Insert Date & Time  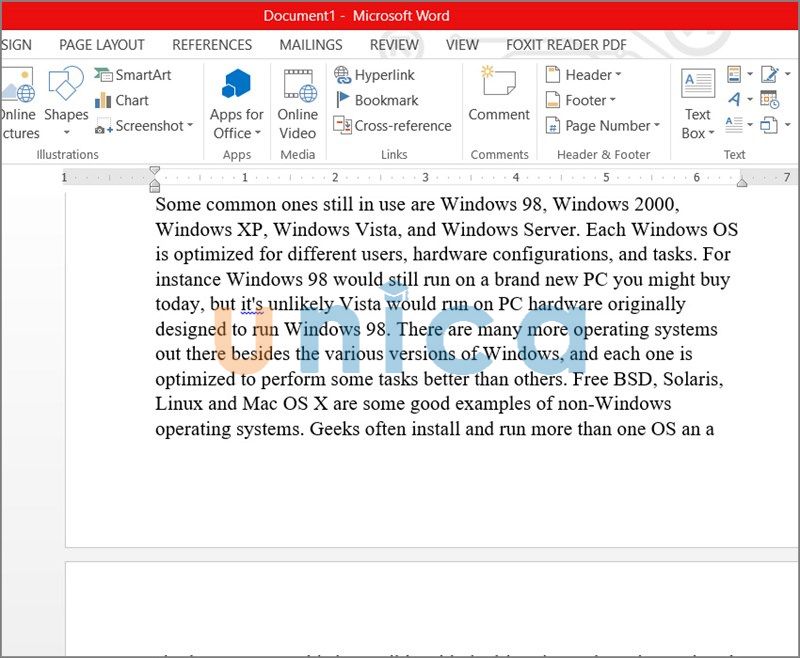click(769, 100)
